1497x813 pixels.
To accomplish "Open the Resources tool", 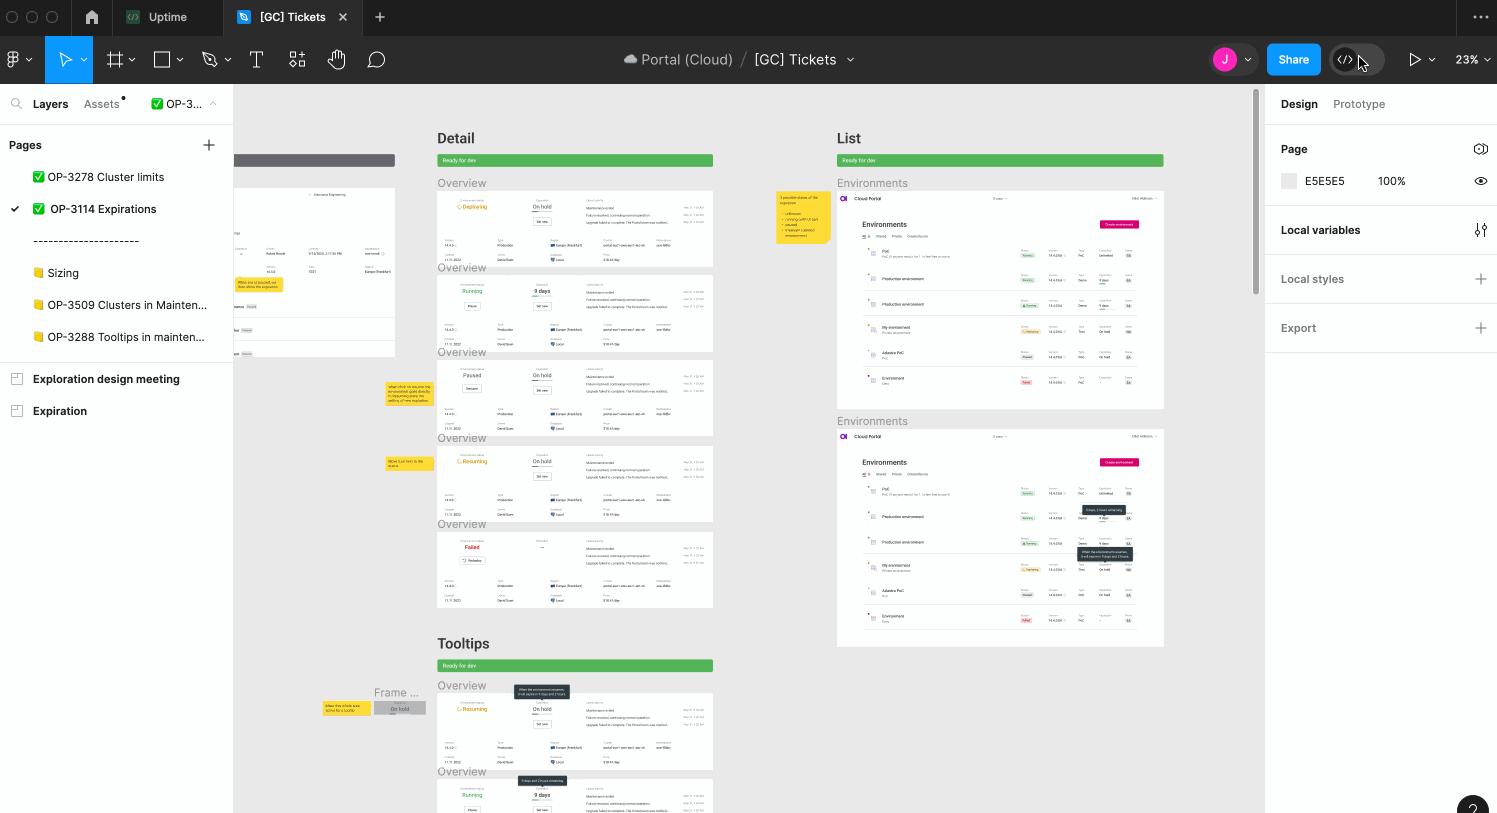I will pyautogui.click(x=297, y=60).
